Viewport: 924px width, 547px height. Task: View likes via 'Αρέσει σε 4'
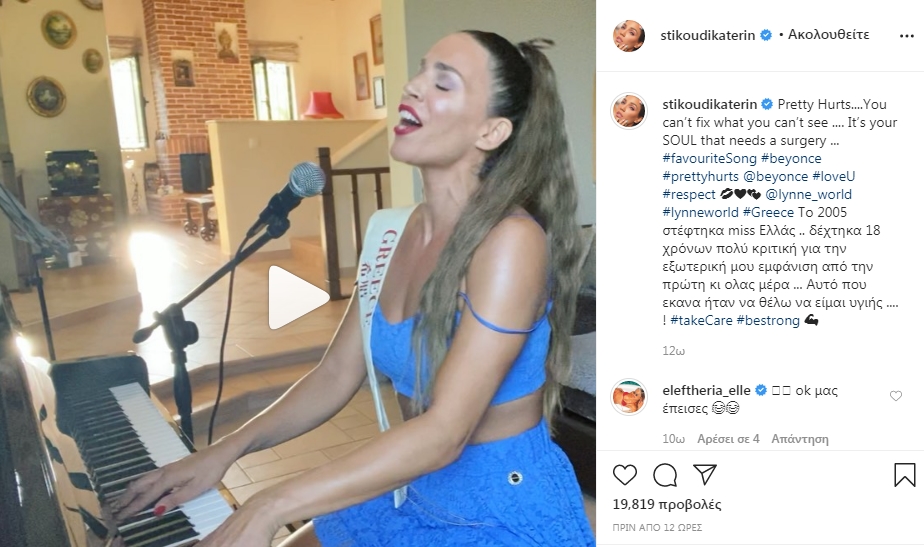(x=728, y=439)
